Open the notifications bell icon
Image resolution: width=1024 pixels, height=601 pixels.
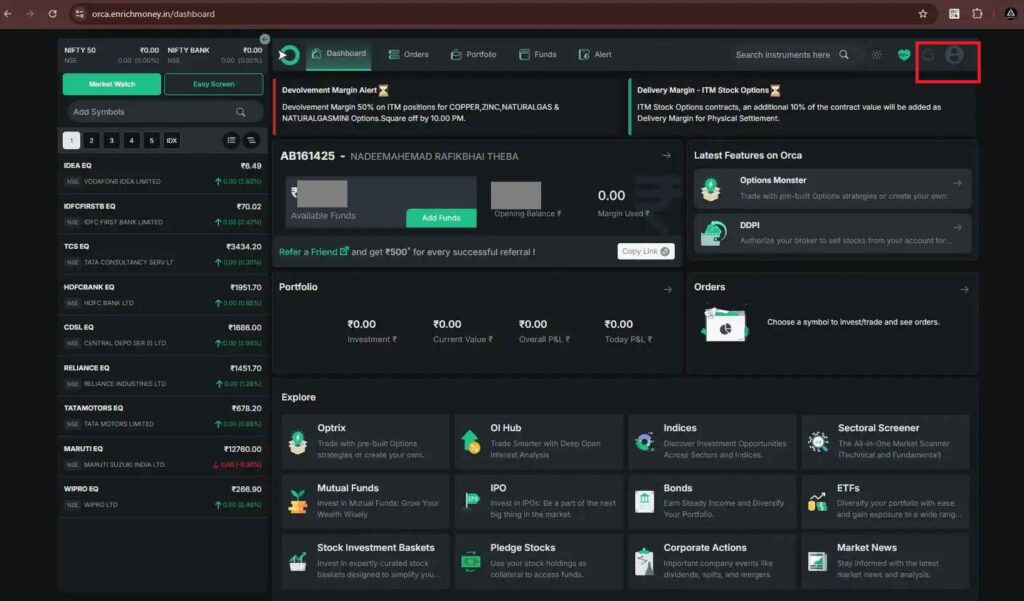(927, 55)
